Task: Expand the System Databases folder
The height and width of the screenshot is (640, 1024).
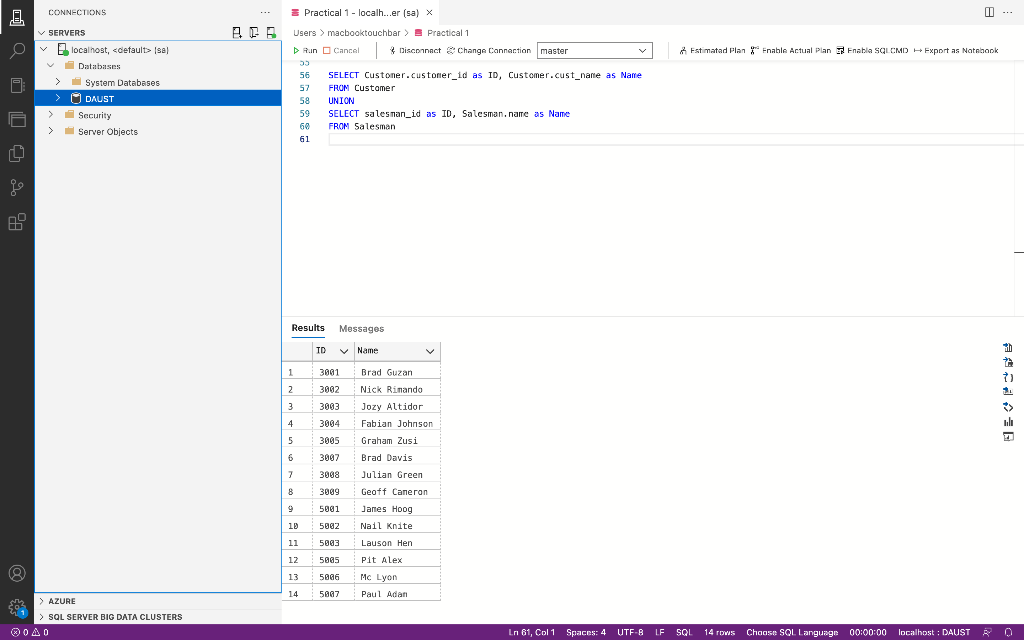Action: (x=58, y=82)
